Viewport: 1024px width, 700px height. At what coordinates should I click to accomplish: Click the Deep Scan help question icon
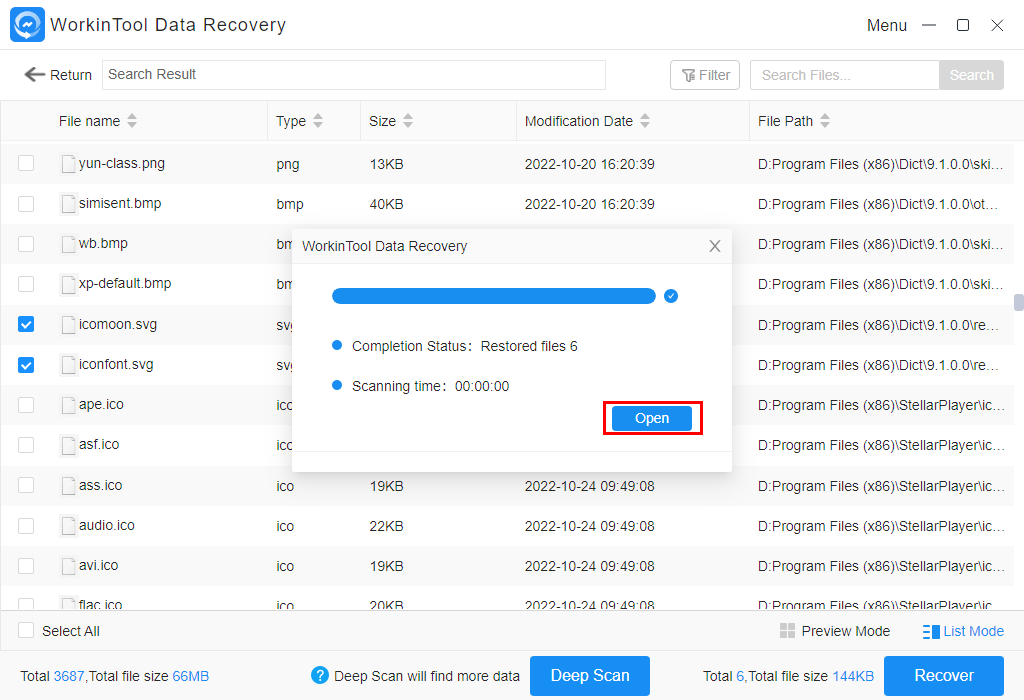click(320, 676)
